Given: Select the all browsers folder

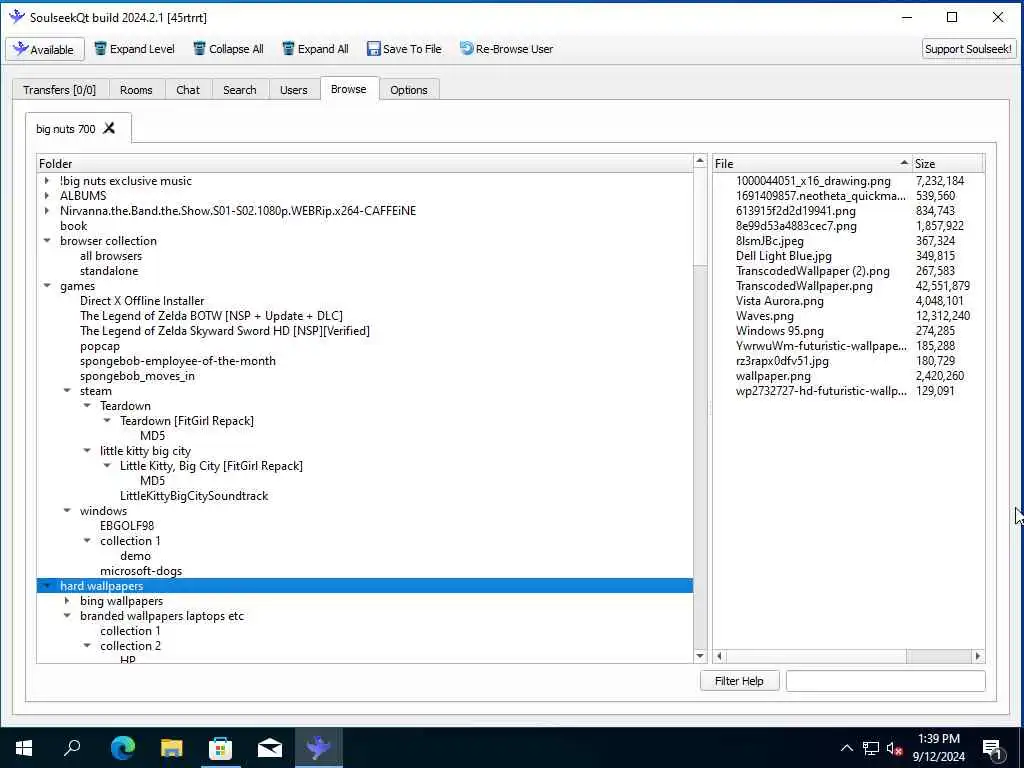Looking at the screenshot, I should pos(111,256).
